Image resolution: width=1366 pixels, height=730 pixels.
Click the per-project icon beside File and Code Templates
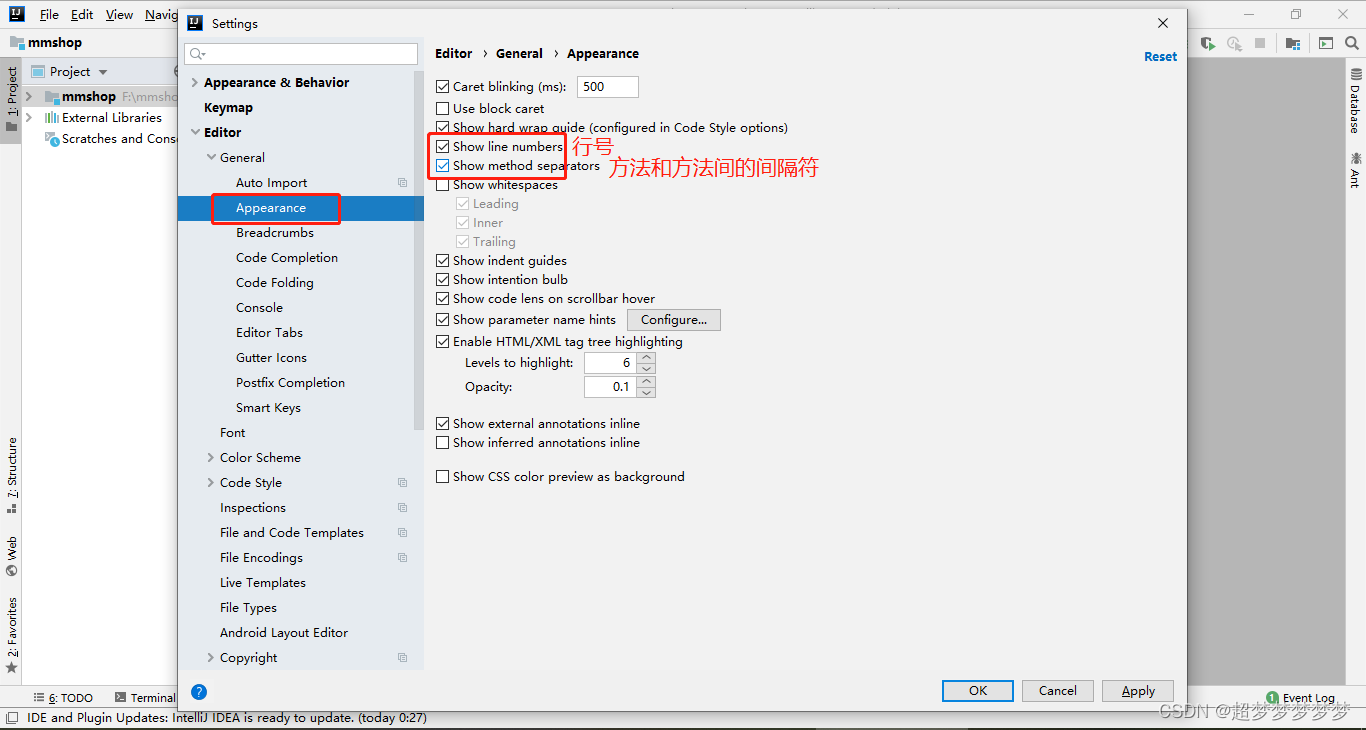point(402,533)
